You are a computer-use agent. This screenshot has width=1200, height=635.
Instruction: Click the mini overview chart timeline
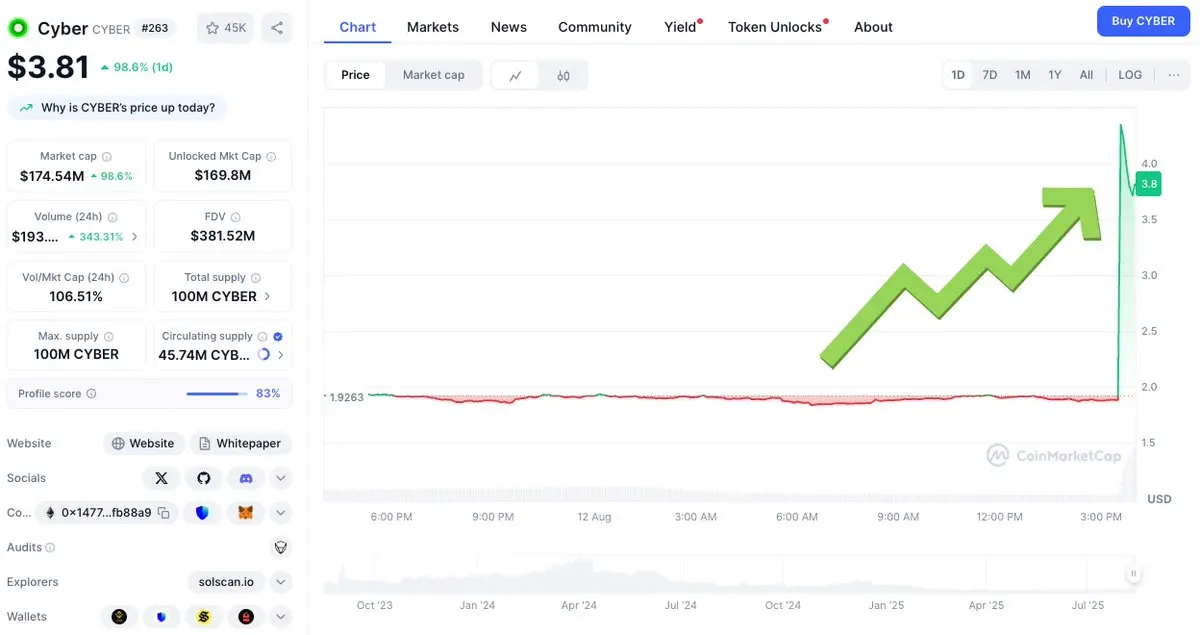pos(730,576)
